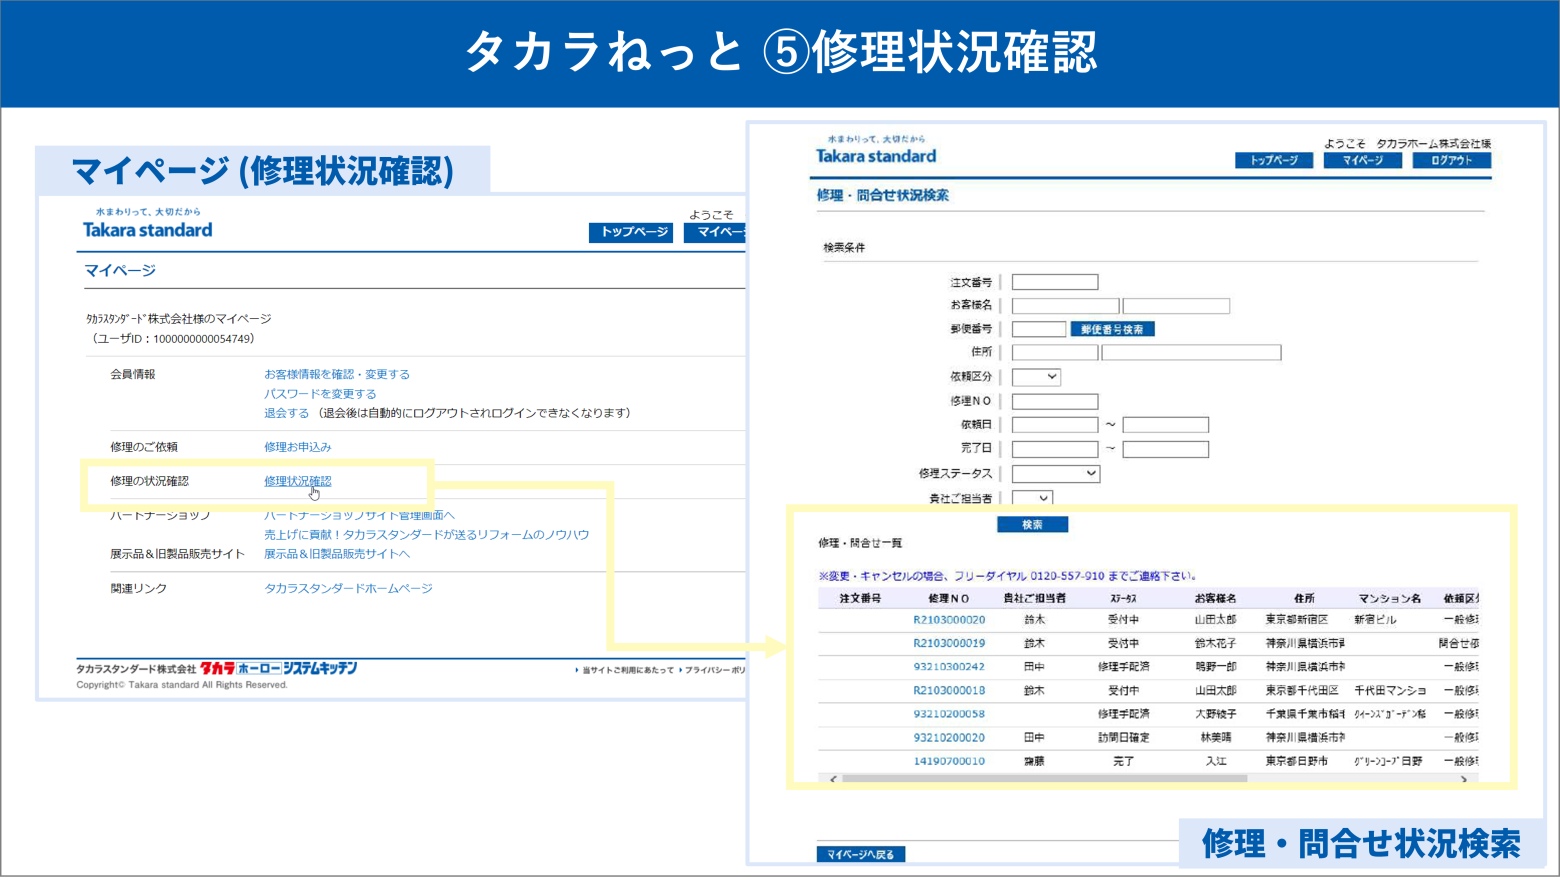Click 千代田マンション mansion name cell
1560x882 pixels.
click(x=1390, y=691)
